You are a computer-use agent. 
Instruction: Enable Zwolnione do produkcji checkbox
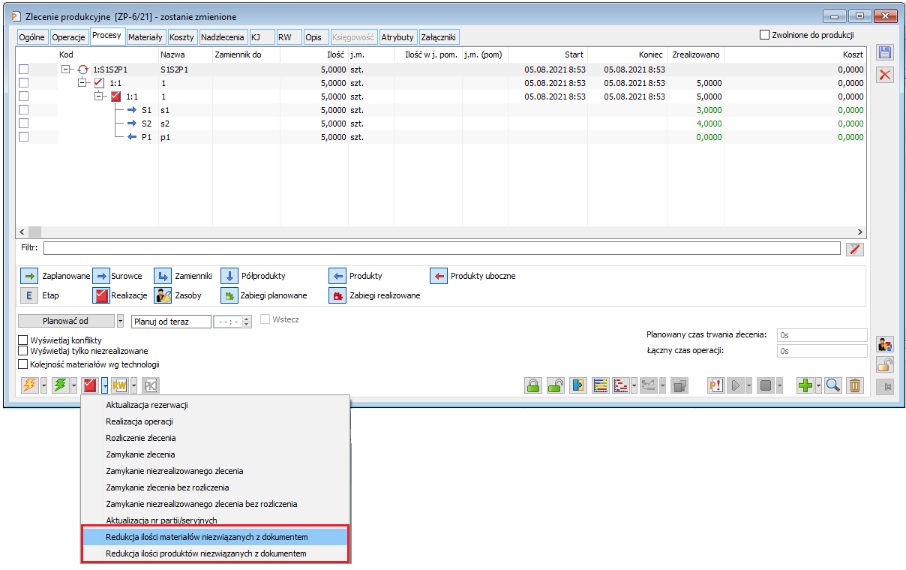[766, 35]
